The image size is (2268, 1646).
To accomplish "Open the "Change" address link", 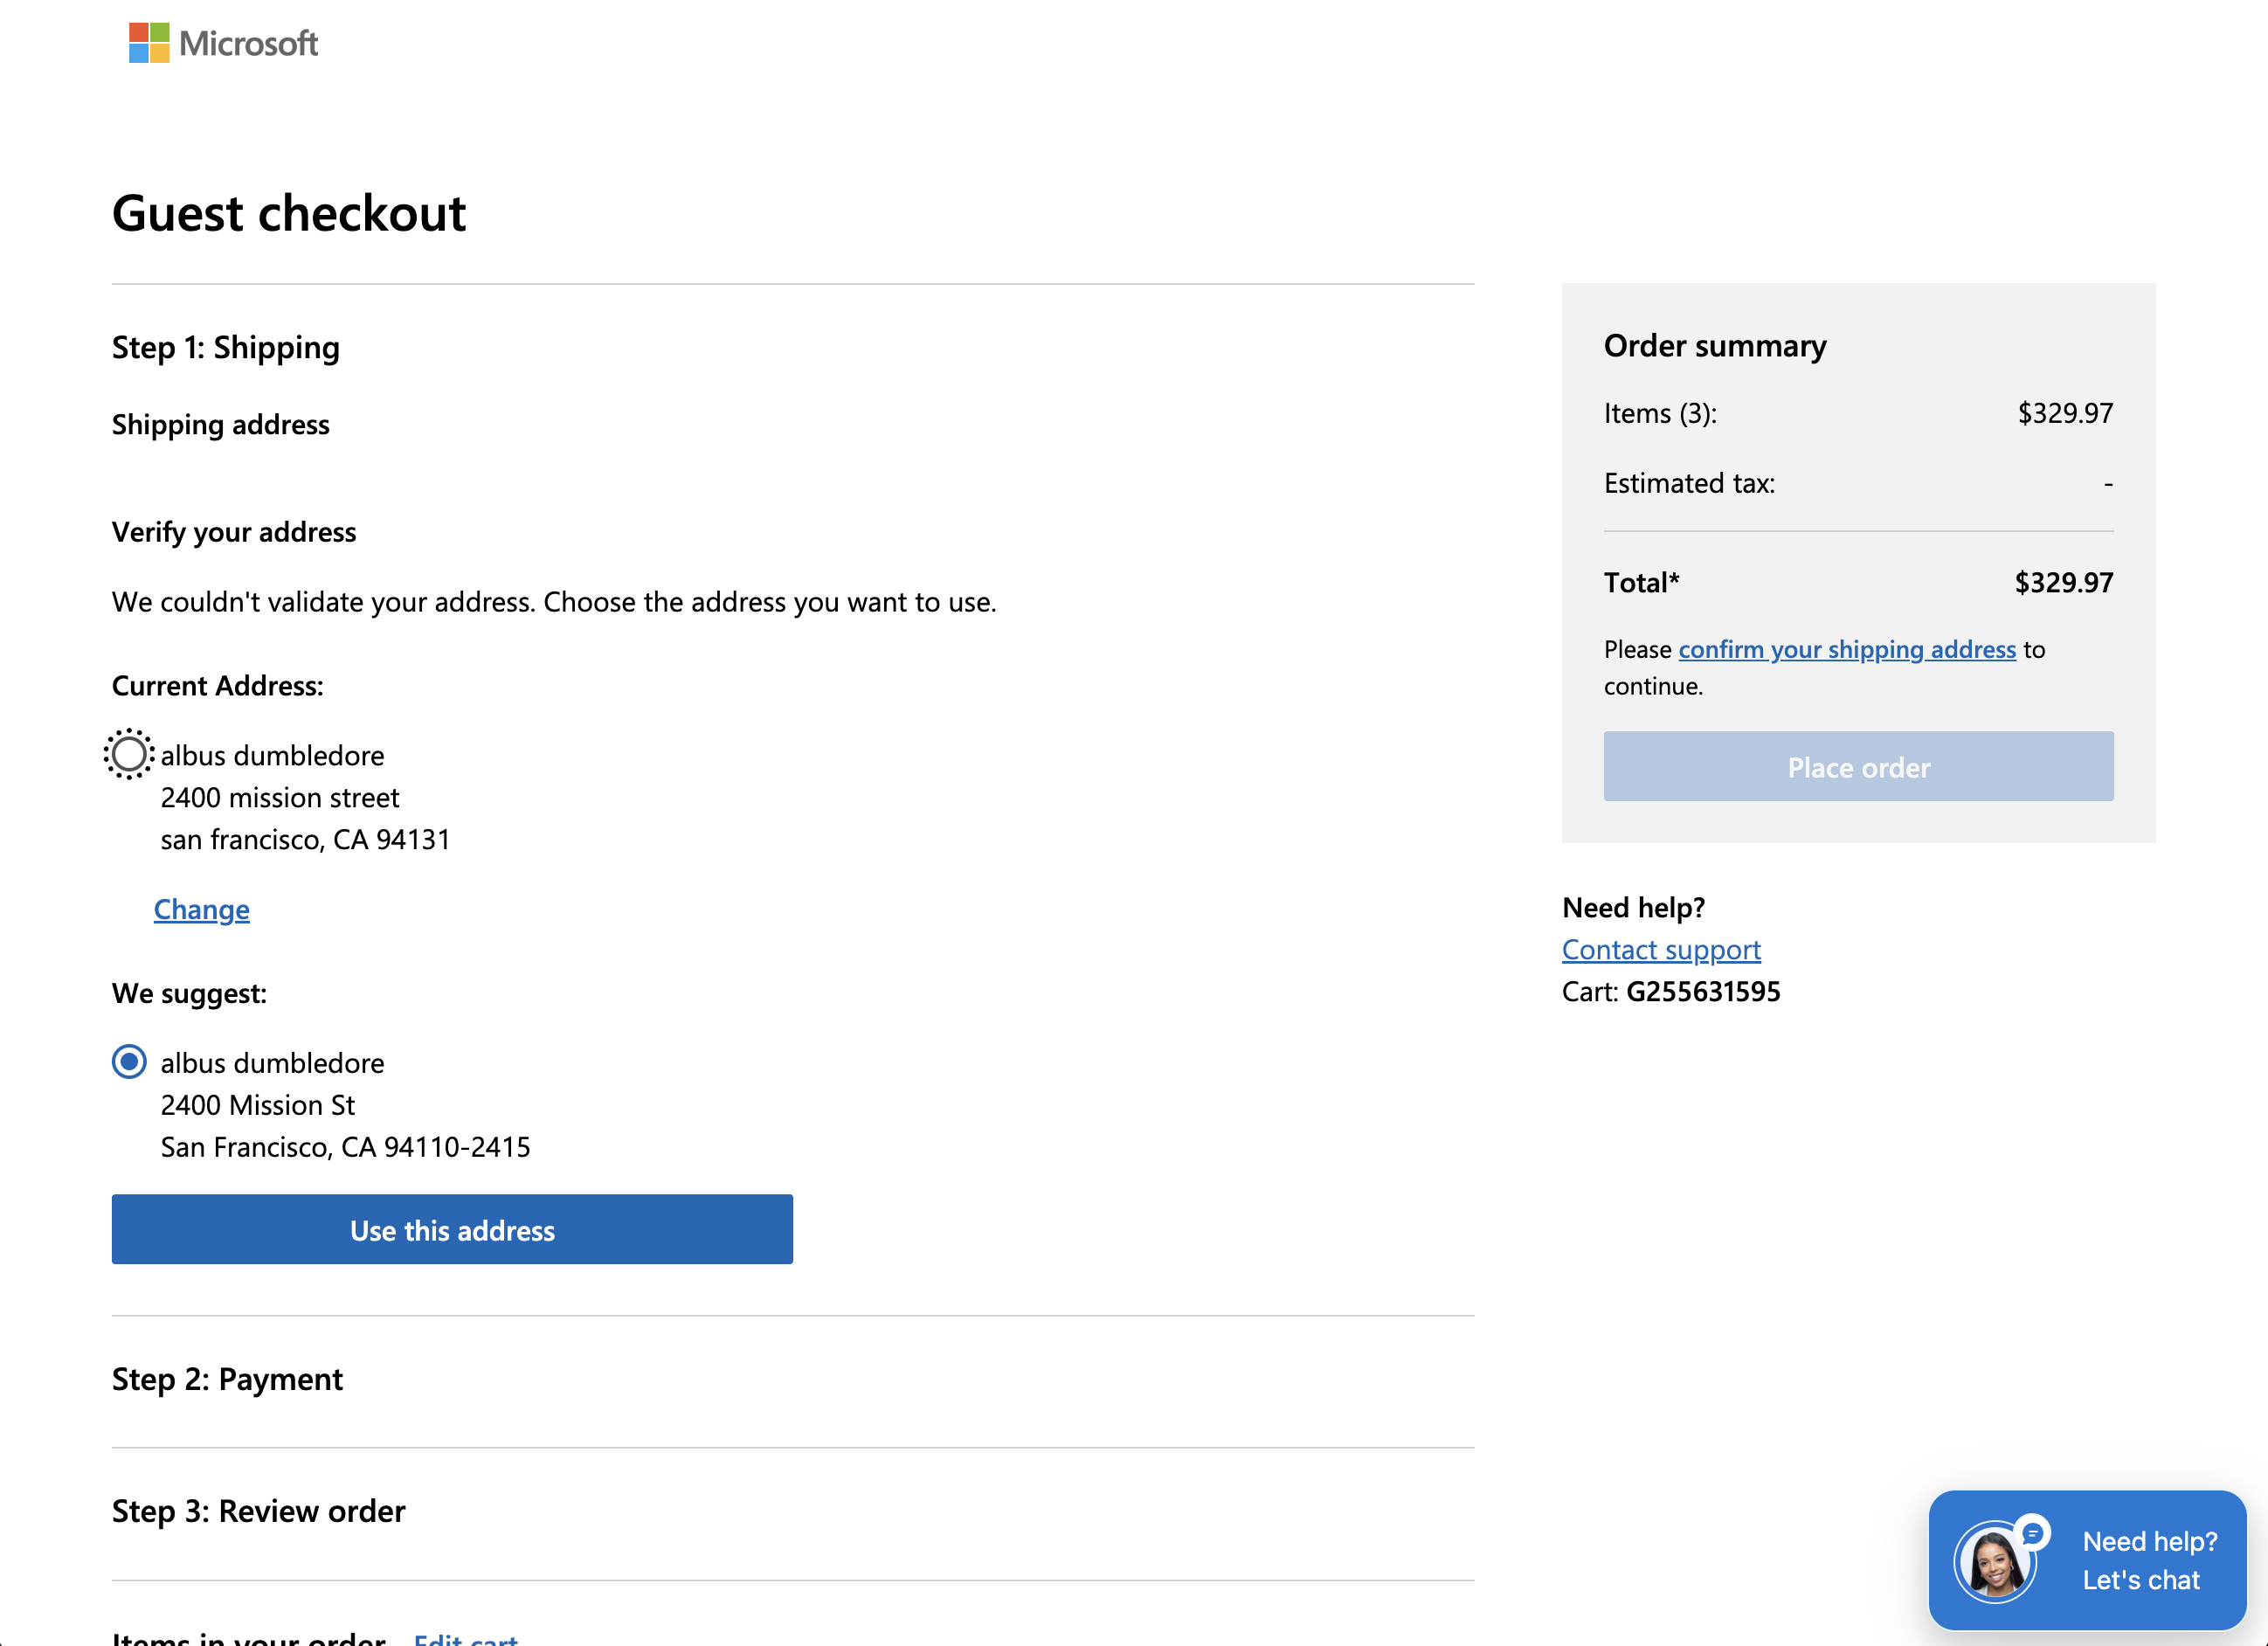I will pos(201,910).
